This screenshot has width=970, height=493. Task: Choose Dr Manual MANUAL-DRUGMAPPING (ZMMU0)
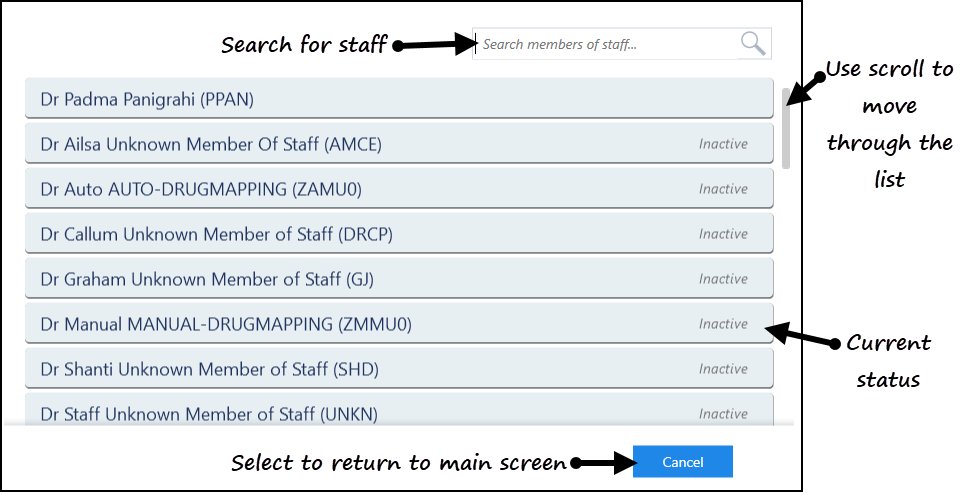click(399, 324)
